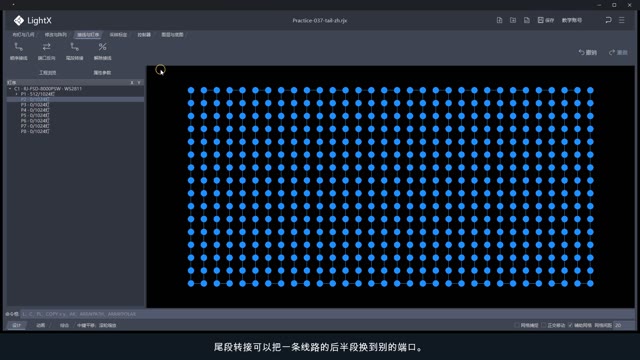Open the second ribbon tab (modify and array)
Viewport: 640px width, 360px height.
tap(56, 35)
